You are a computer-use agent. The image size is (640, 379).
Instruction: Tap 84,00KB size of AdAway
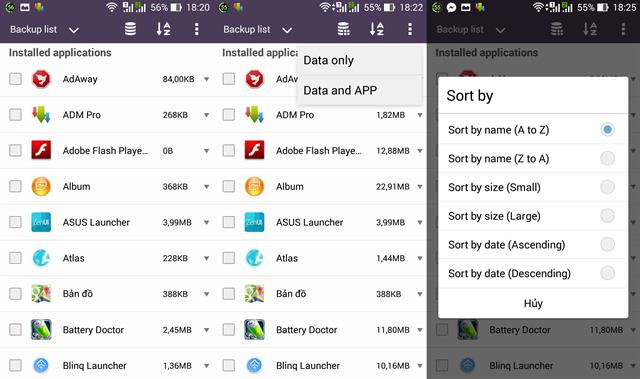pyautogui.click(x=178, y=79)
